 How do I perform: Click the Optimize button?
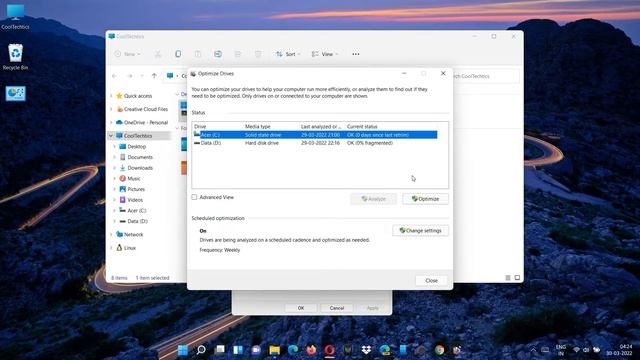(425, 199)
